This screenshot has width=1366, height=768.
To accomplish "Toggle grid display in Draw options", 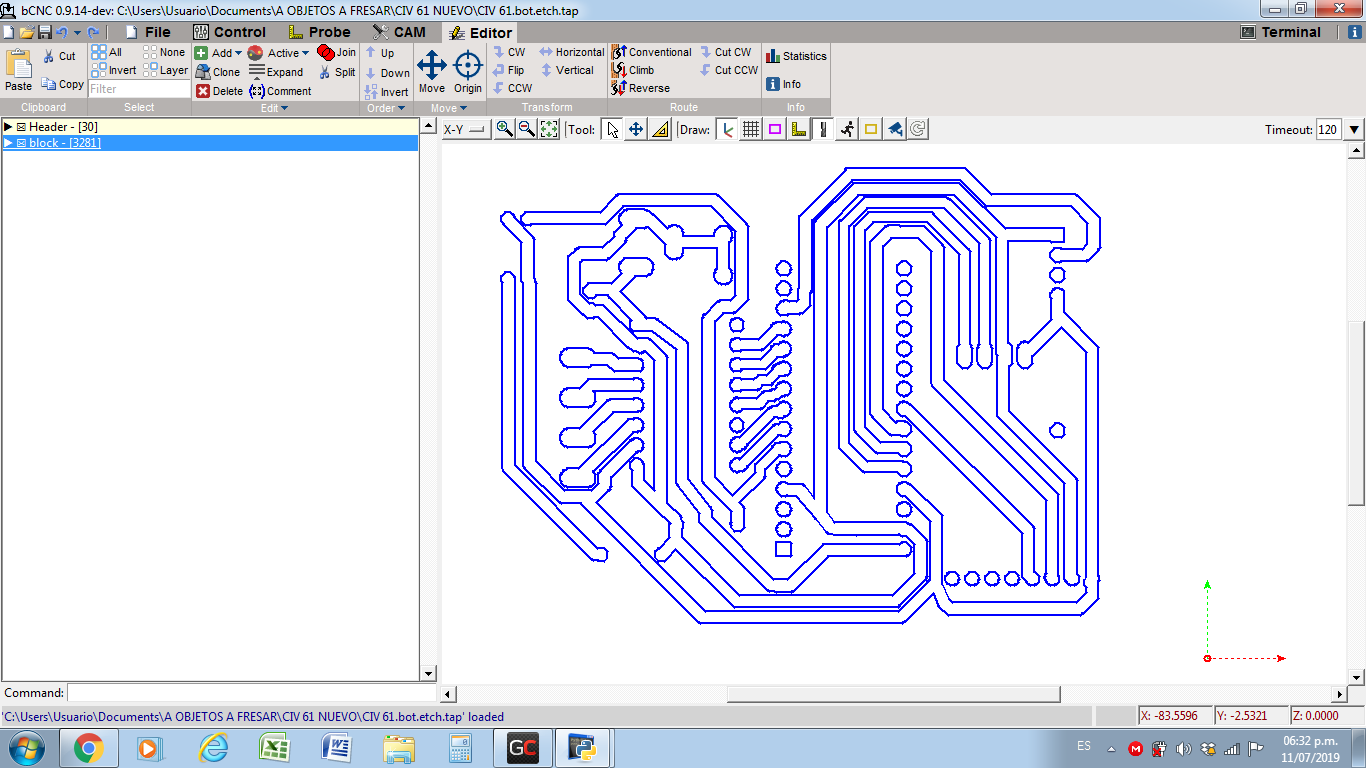I will click(x=751, y=129).
